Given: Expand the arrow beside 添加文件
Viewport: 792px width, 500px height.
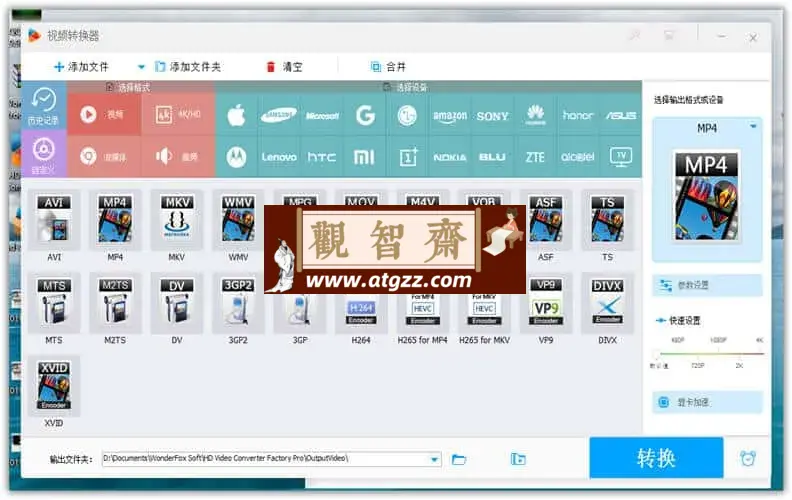Looking at the screenshot, I should (x=141, y=67).
